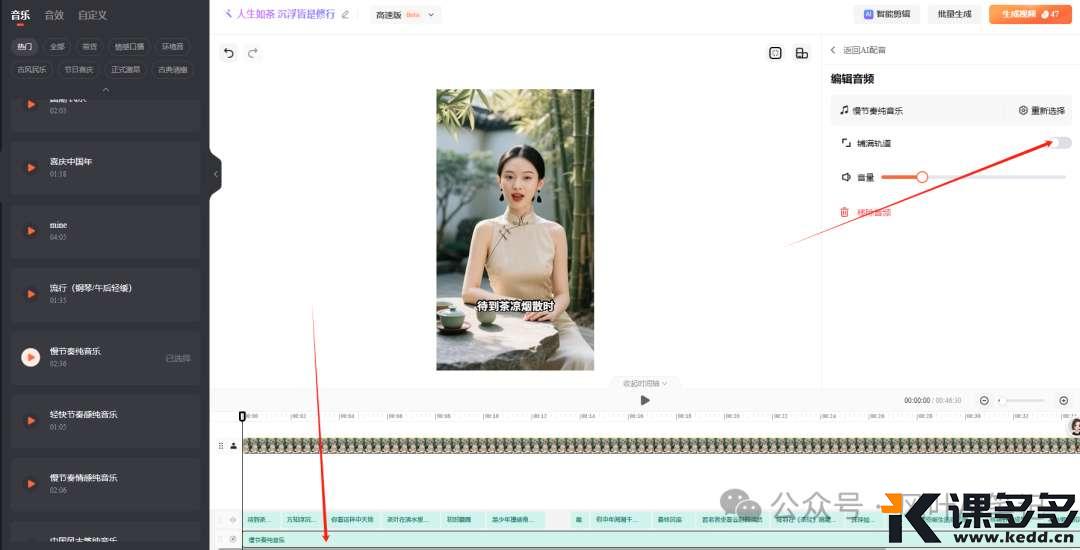Click the trash icon to remove audio
This screenshot has width=1080, height=550.
(844, 212)
